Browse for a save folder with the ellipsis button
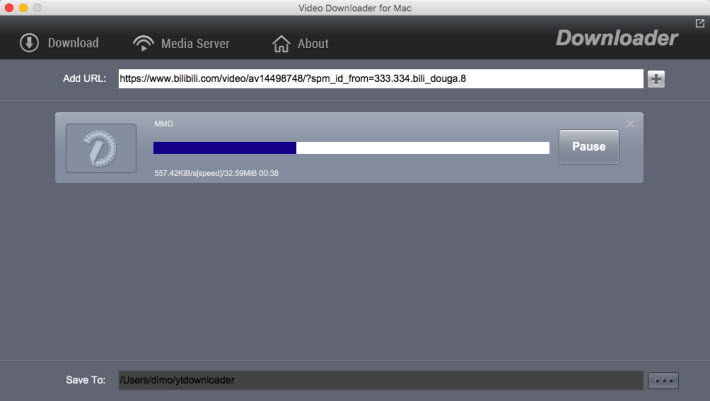 [663, 380]
